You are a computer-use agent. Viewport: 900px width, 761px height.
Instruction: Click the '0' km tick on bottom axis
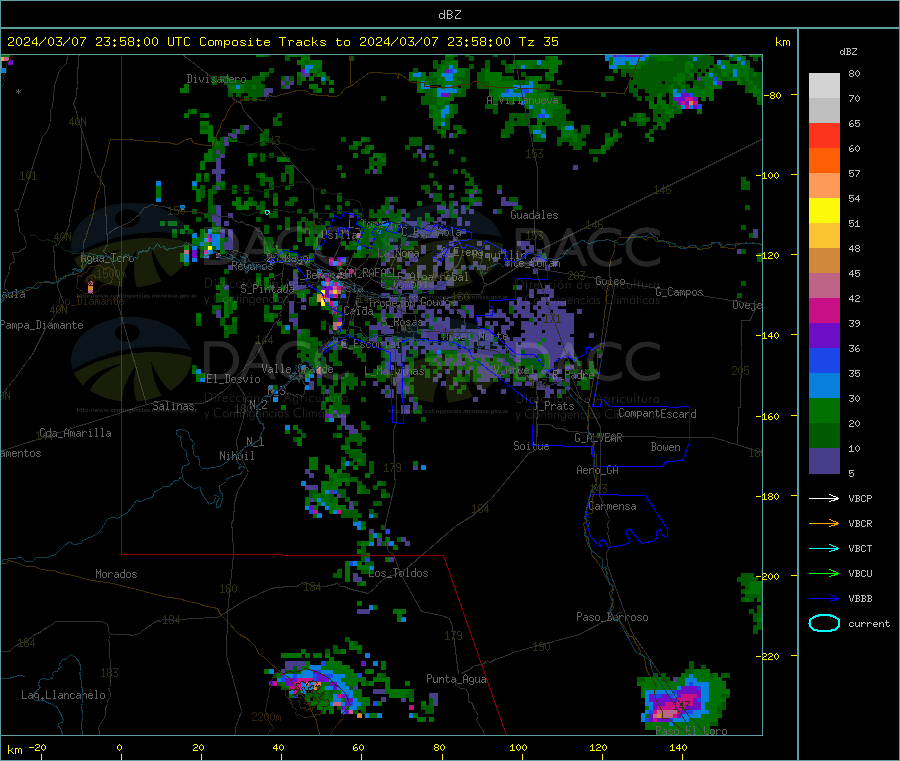(x=119, y=747)
